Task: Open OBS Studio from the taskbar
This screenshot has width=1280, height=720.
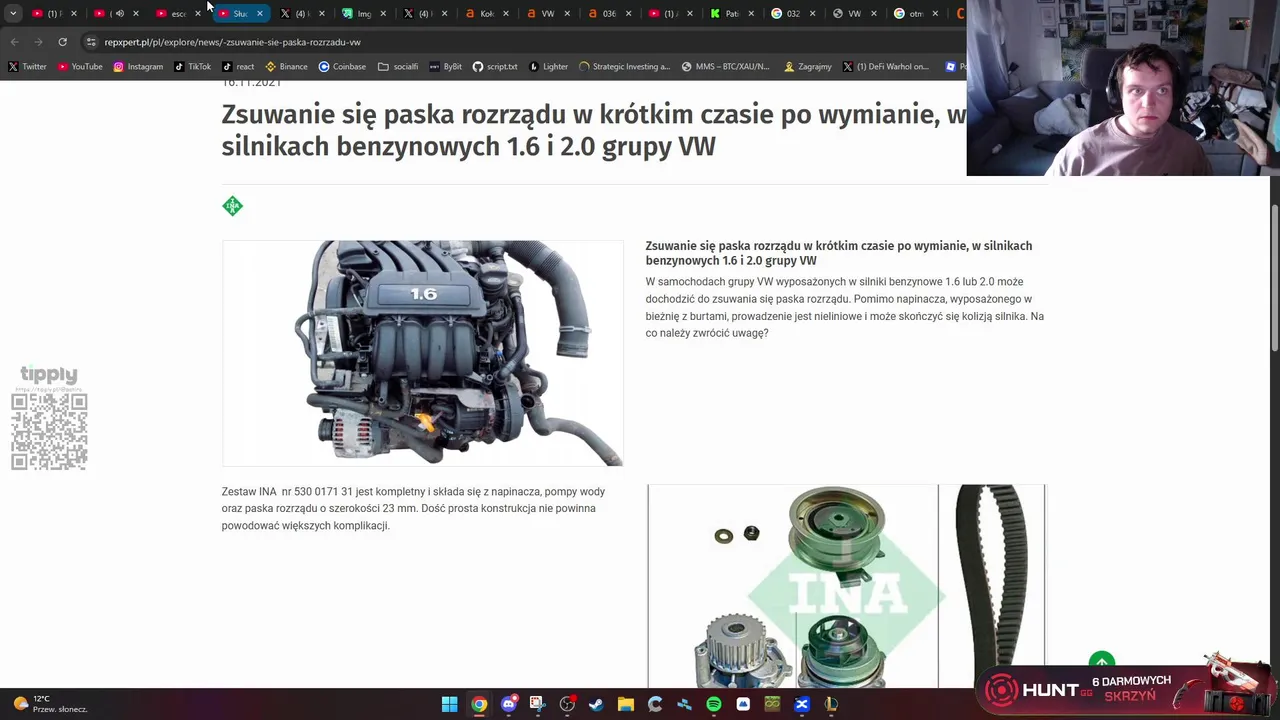Action: (x=567, y=704)
